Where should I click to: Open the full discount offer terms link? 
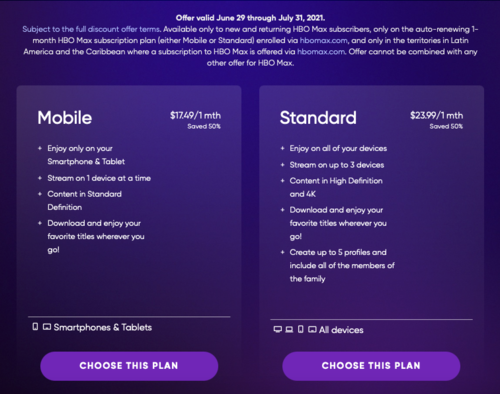[92, 29]
